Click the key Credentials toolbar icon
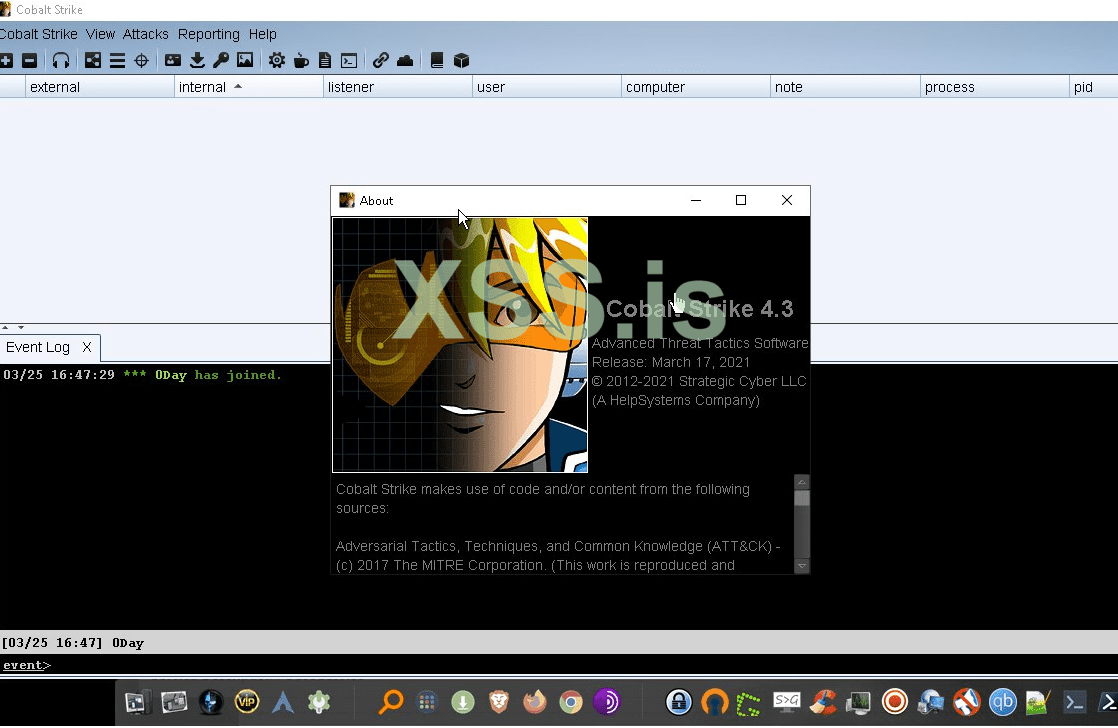This screenshot has width=1118, height=728. click(221, 61)
